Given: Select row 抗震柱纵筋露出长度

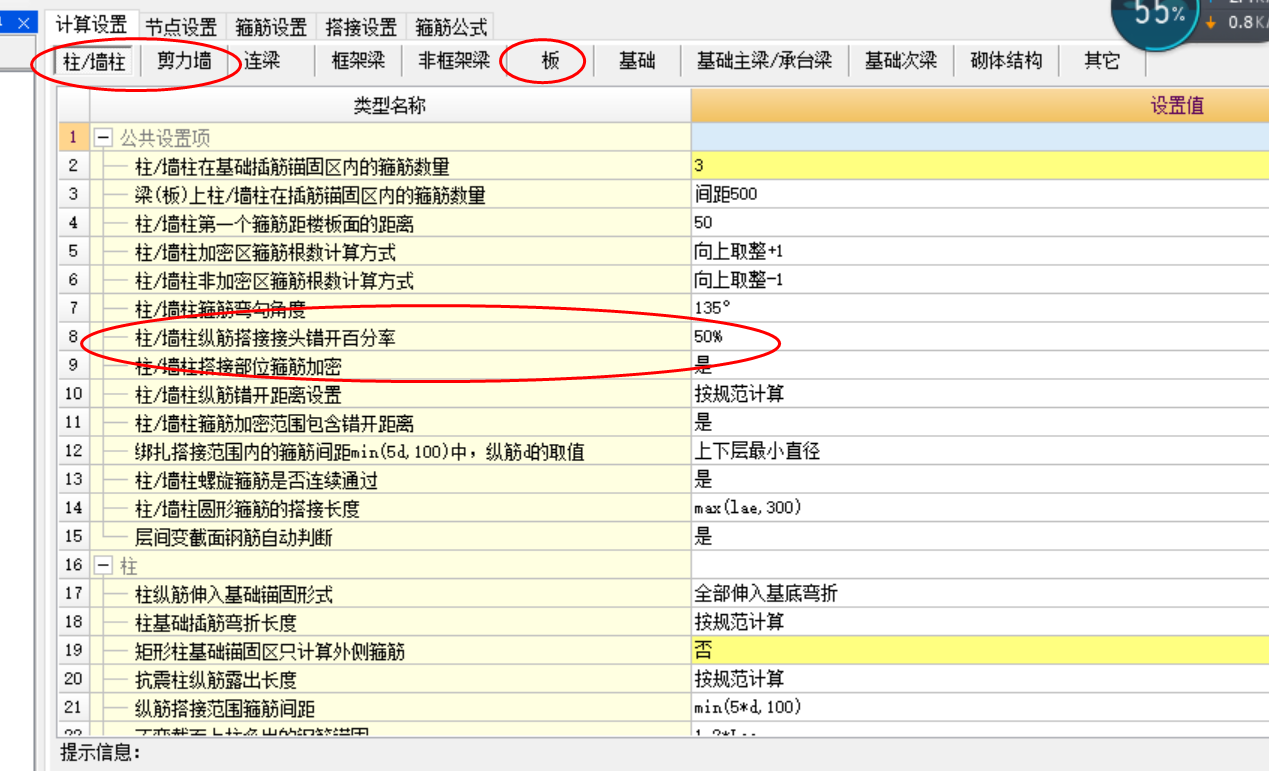Looking at the screenshot, I should 215,680.
